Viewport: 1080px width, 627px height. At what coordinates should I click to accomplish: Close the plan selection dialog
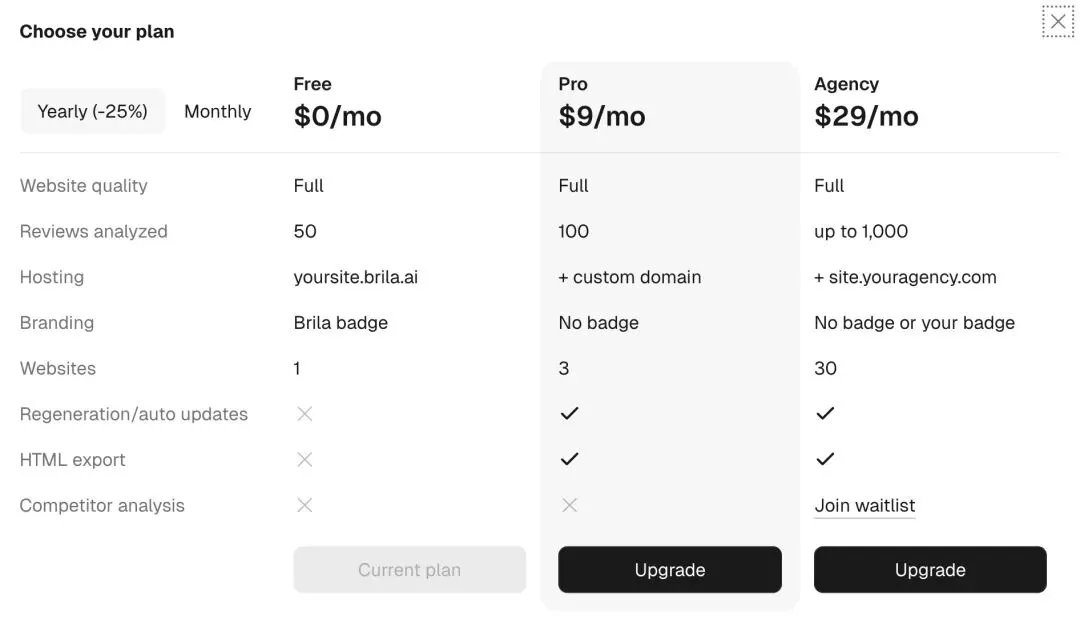[1057, 21]
